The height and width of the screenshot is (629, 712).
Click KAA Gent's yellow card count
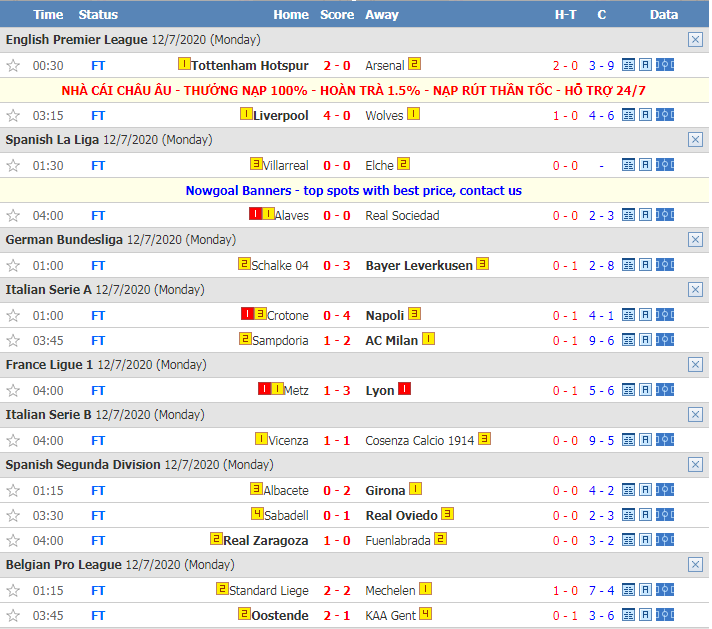(x=425, y=614)
